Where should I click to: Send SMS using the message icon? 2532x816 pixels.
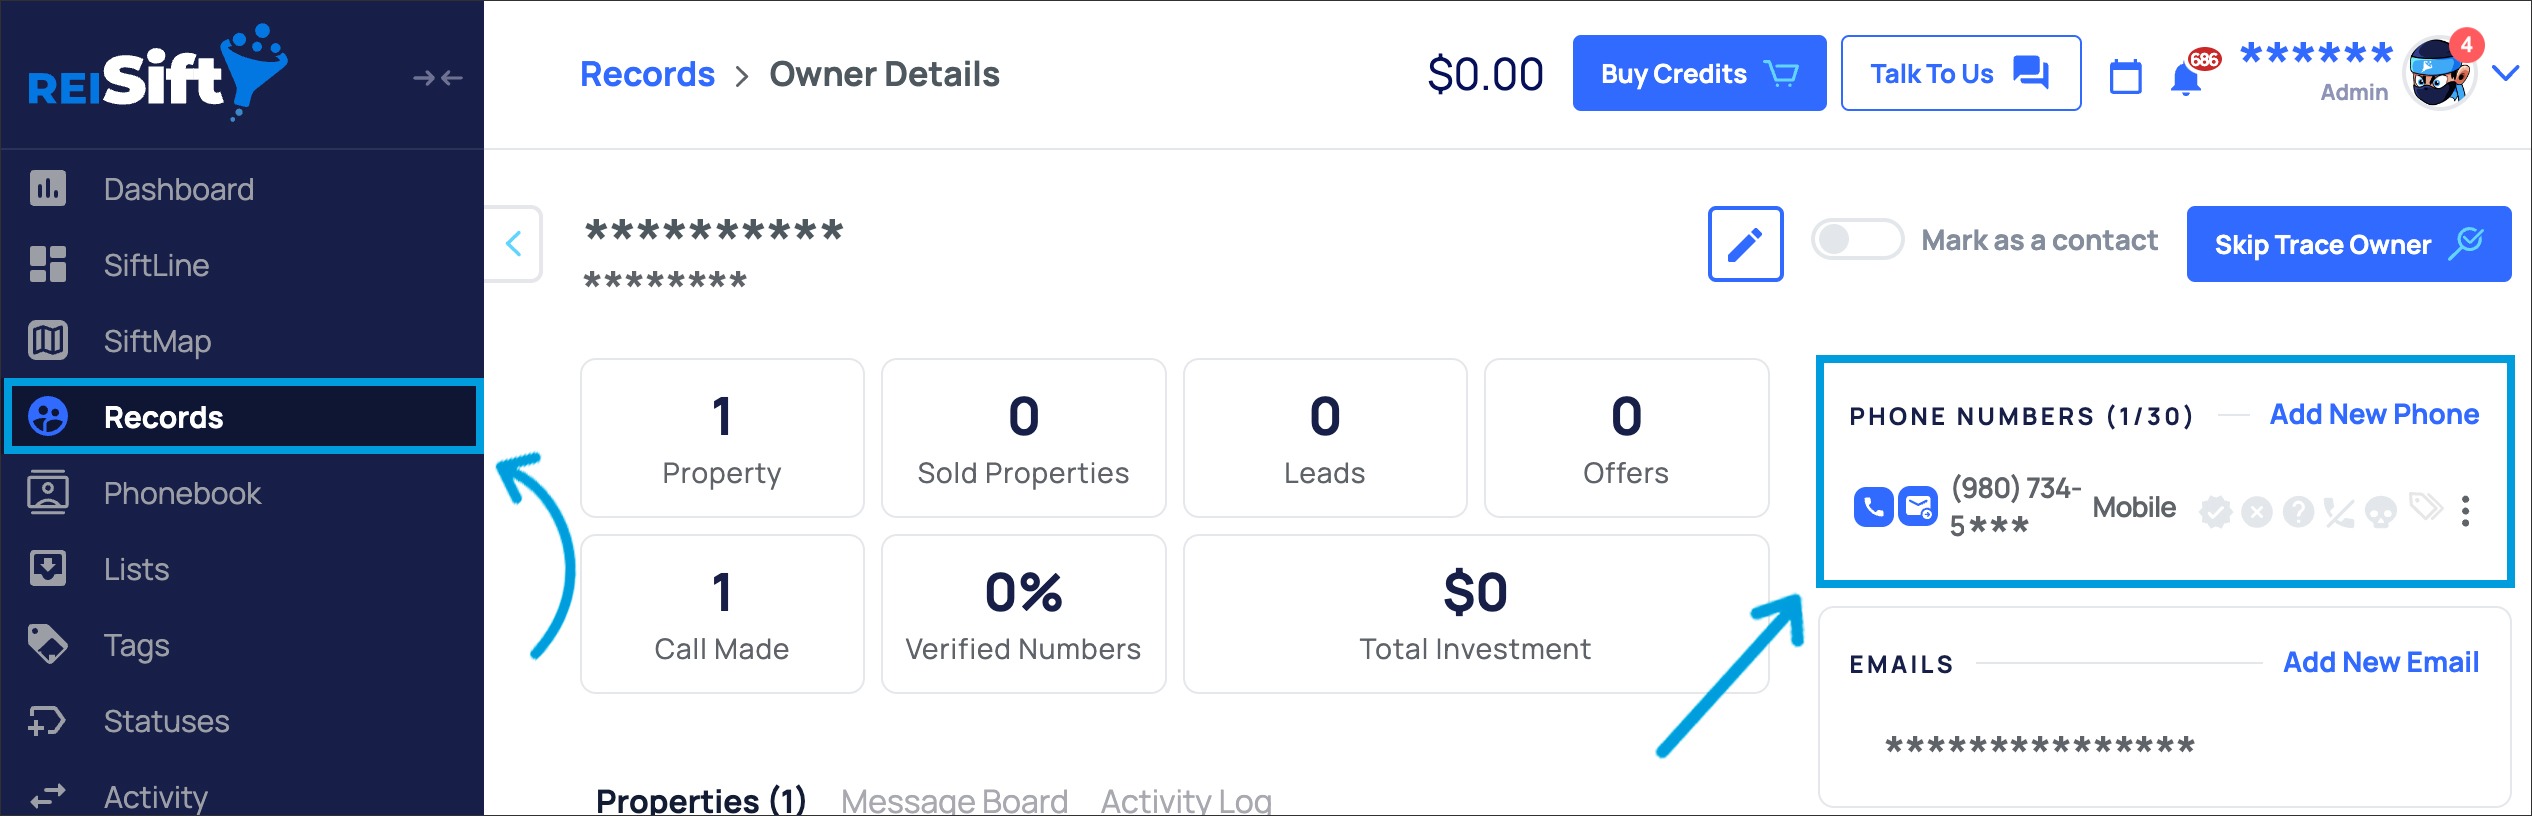pyautogui.click(x=1918, y=508)
